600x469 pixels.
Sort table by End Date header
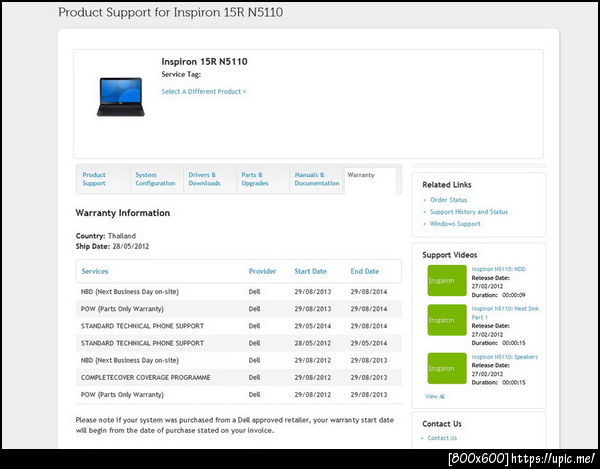pyautogui.click(x=365, y=271)
